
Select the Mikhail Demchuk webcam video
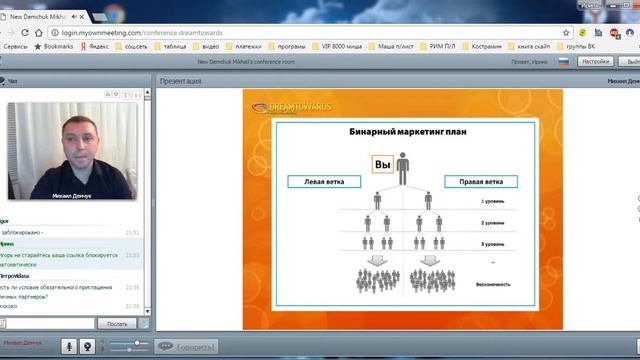(x=73, y=151)
